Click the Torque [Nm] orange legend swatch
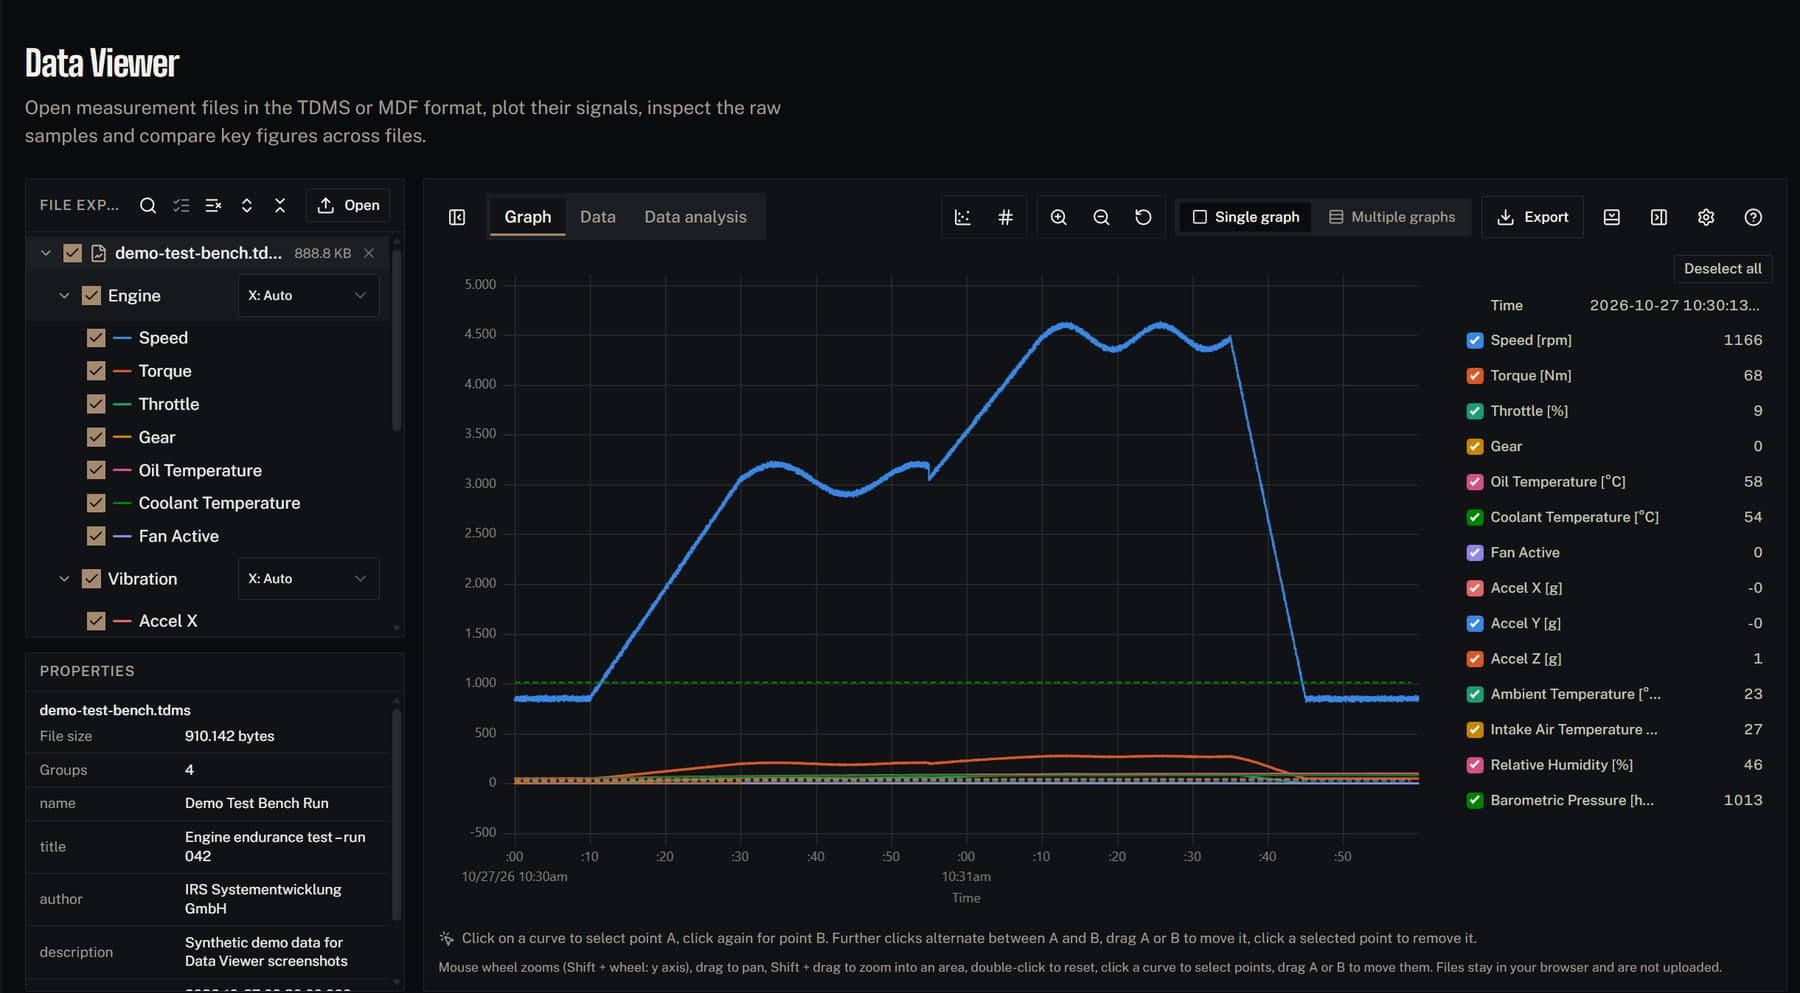Viewport: 1800px width, 993px height. click(1474, 376)
